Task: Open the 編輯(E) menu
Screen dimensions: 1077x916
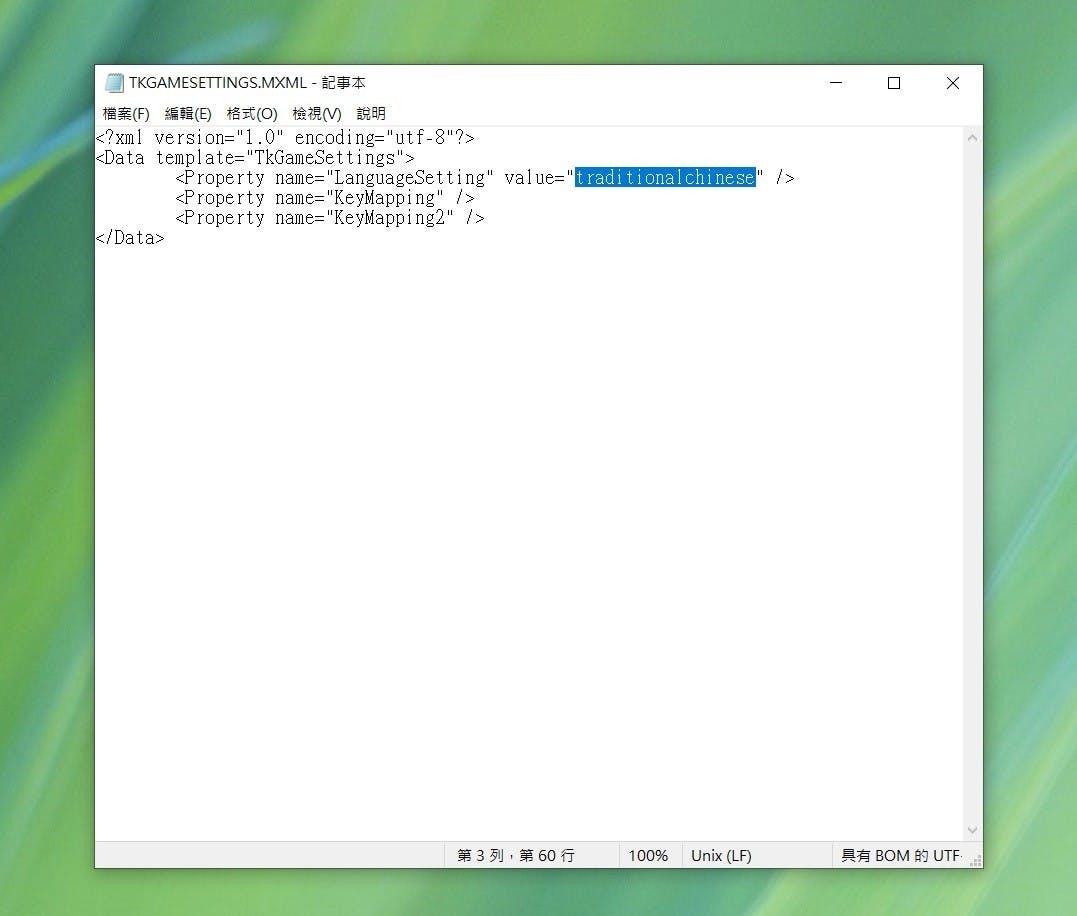Action: (x=188, y=113)
